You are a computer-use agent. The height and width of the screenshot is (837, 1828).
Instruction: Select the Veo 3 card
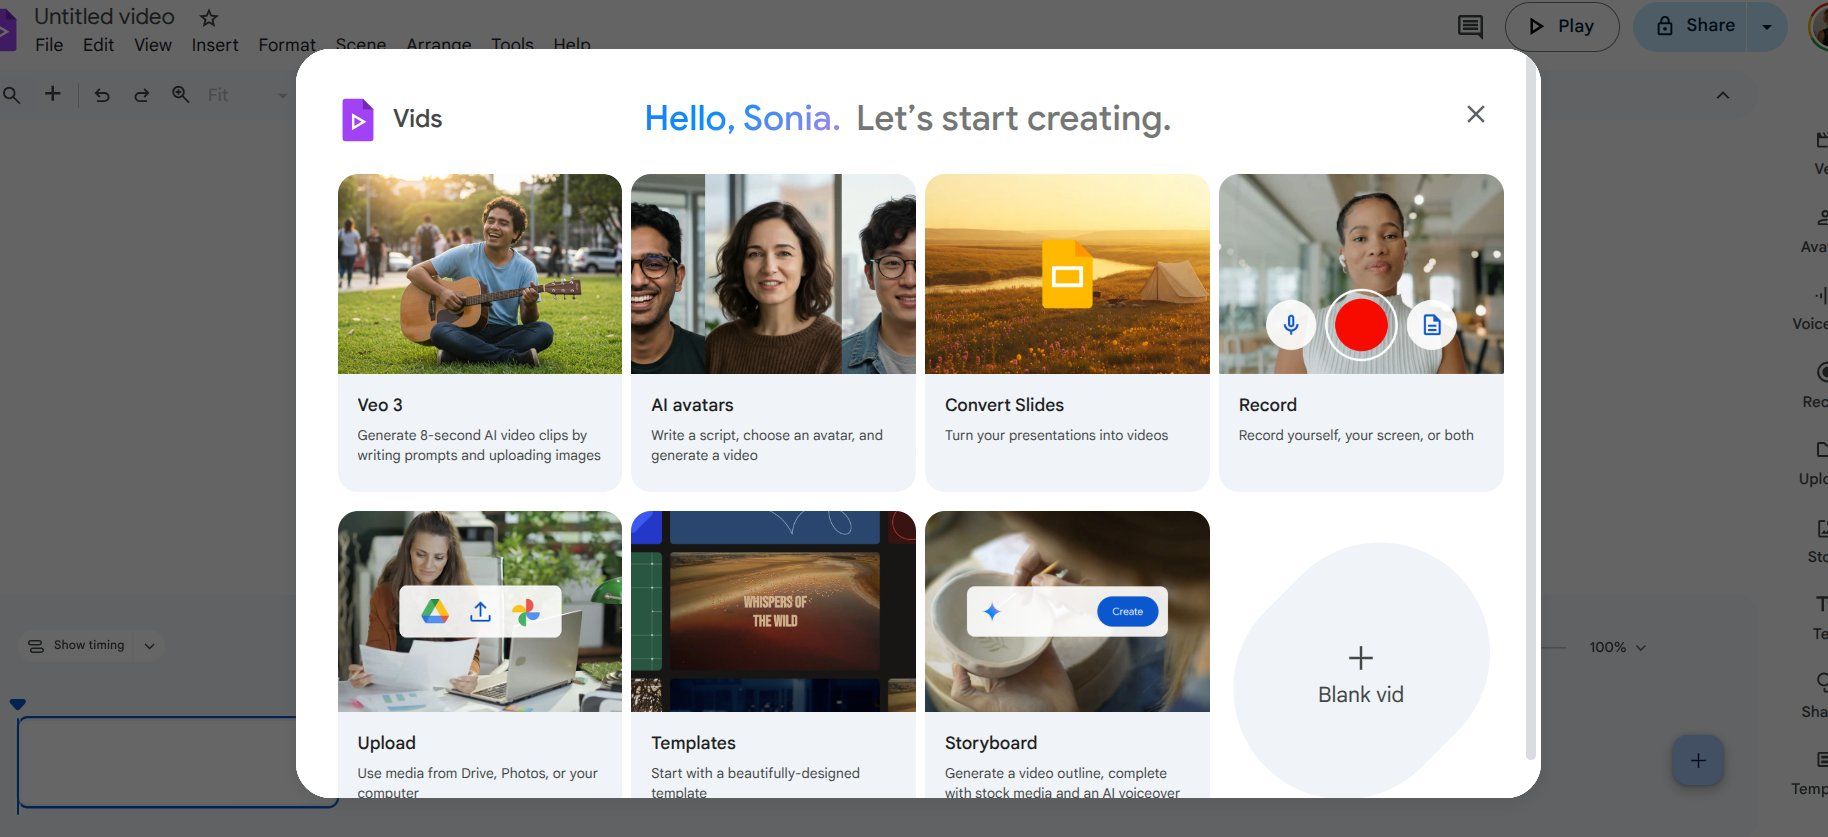(480, 332)
